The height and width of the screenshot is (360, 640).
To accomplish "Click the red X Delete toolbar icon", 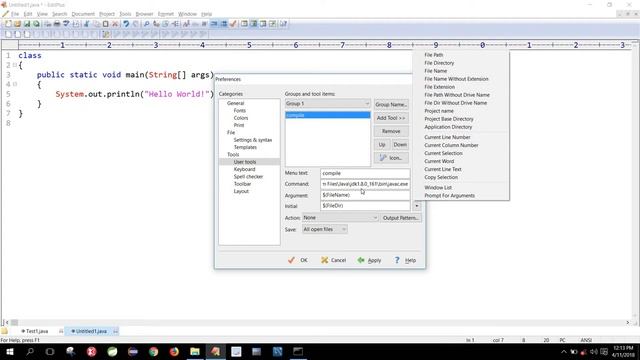I will [115, 24].
